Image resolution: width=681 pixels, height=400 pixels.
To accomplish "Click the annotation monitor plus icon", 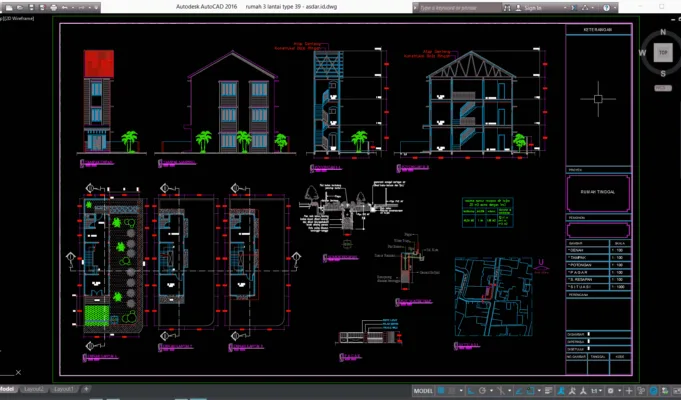I will coord(628,391).
